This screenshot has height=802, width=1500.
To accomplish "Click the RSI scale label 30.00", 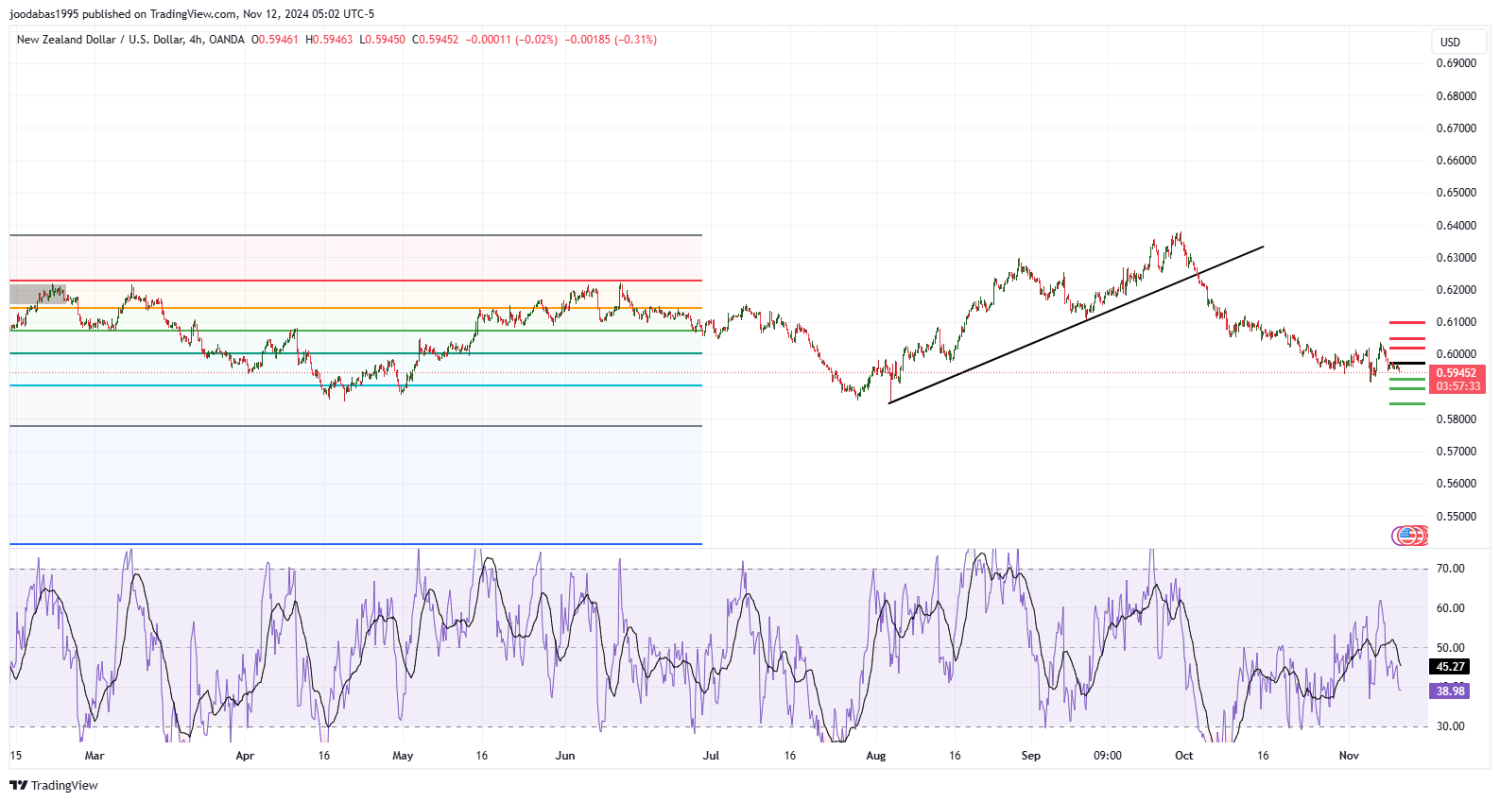I will coord(1451,727).
